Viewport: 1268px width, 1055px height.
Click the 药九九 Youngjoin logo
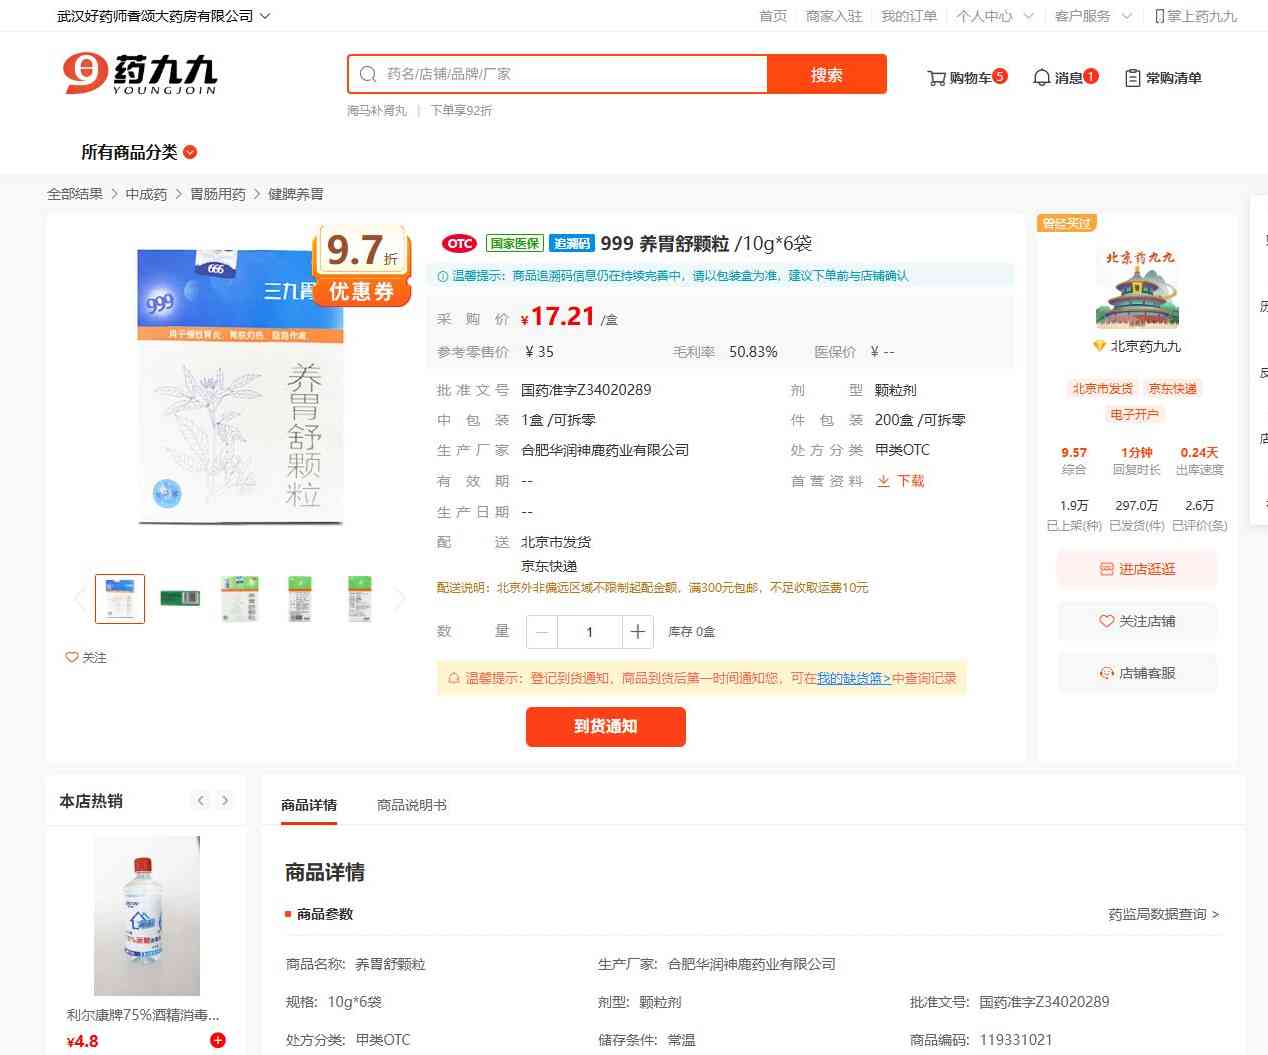140,74
